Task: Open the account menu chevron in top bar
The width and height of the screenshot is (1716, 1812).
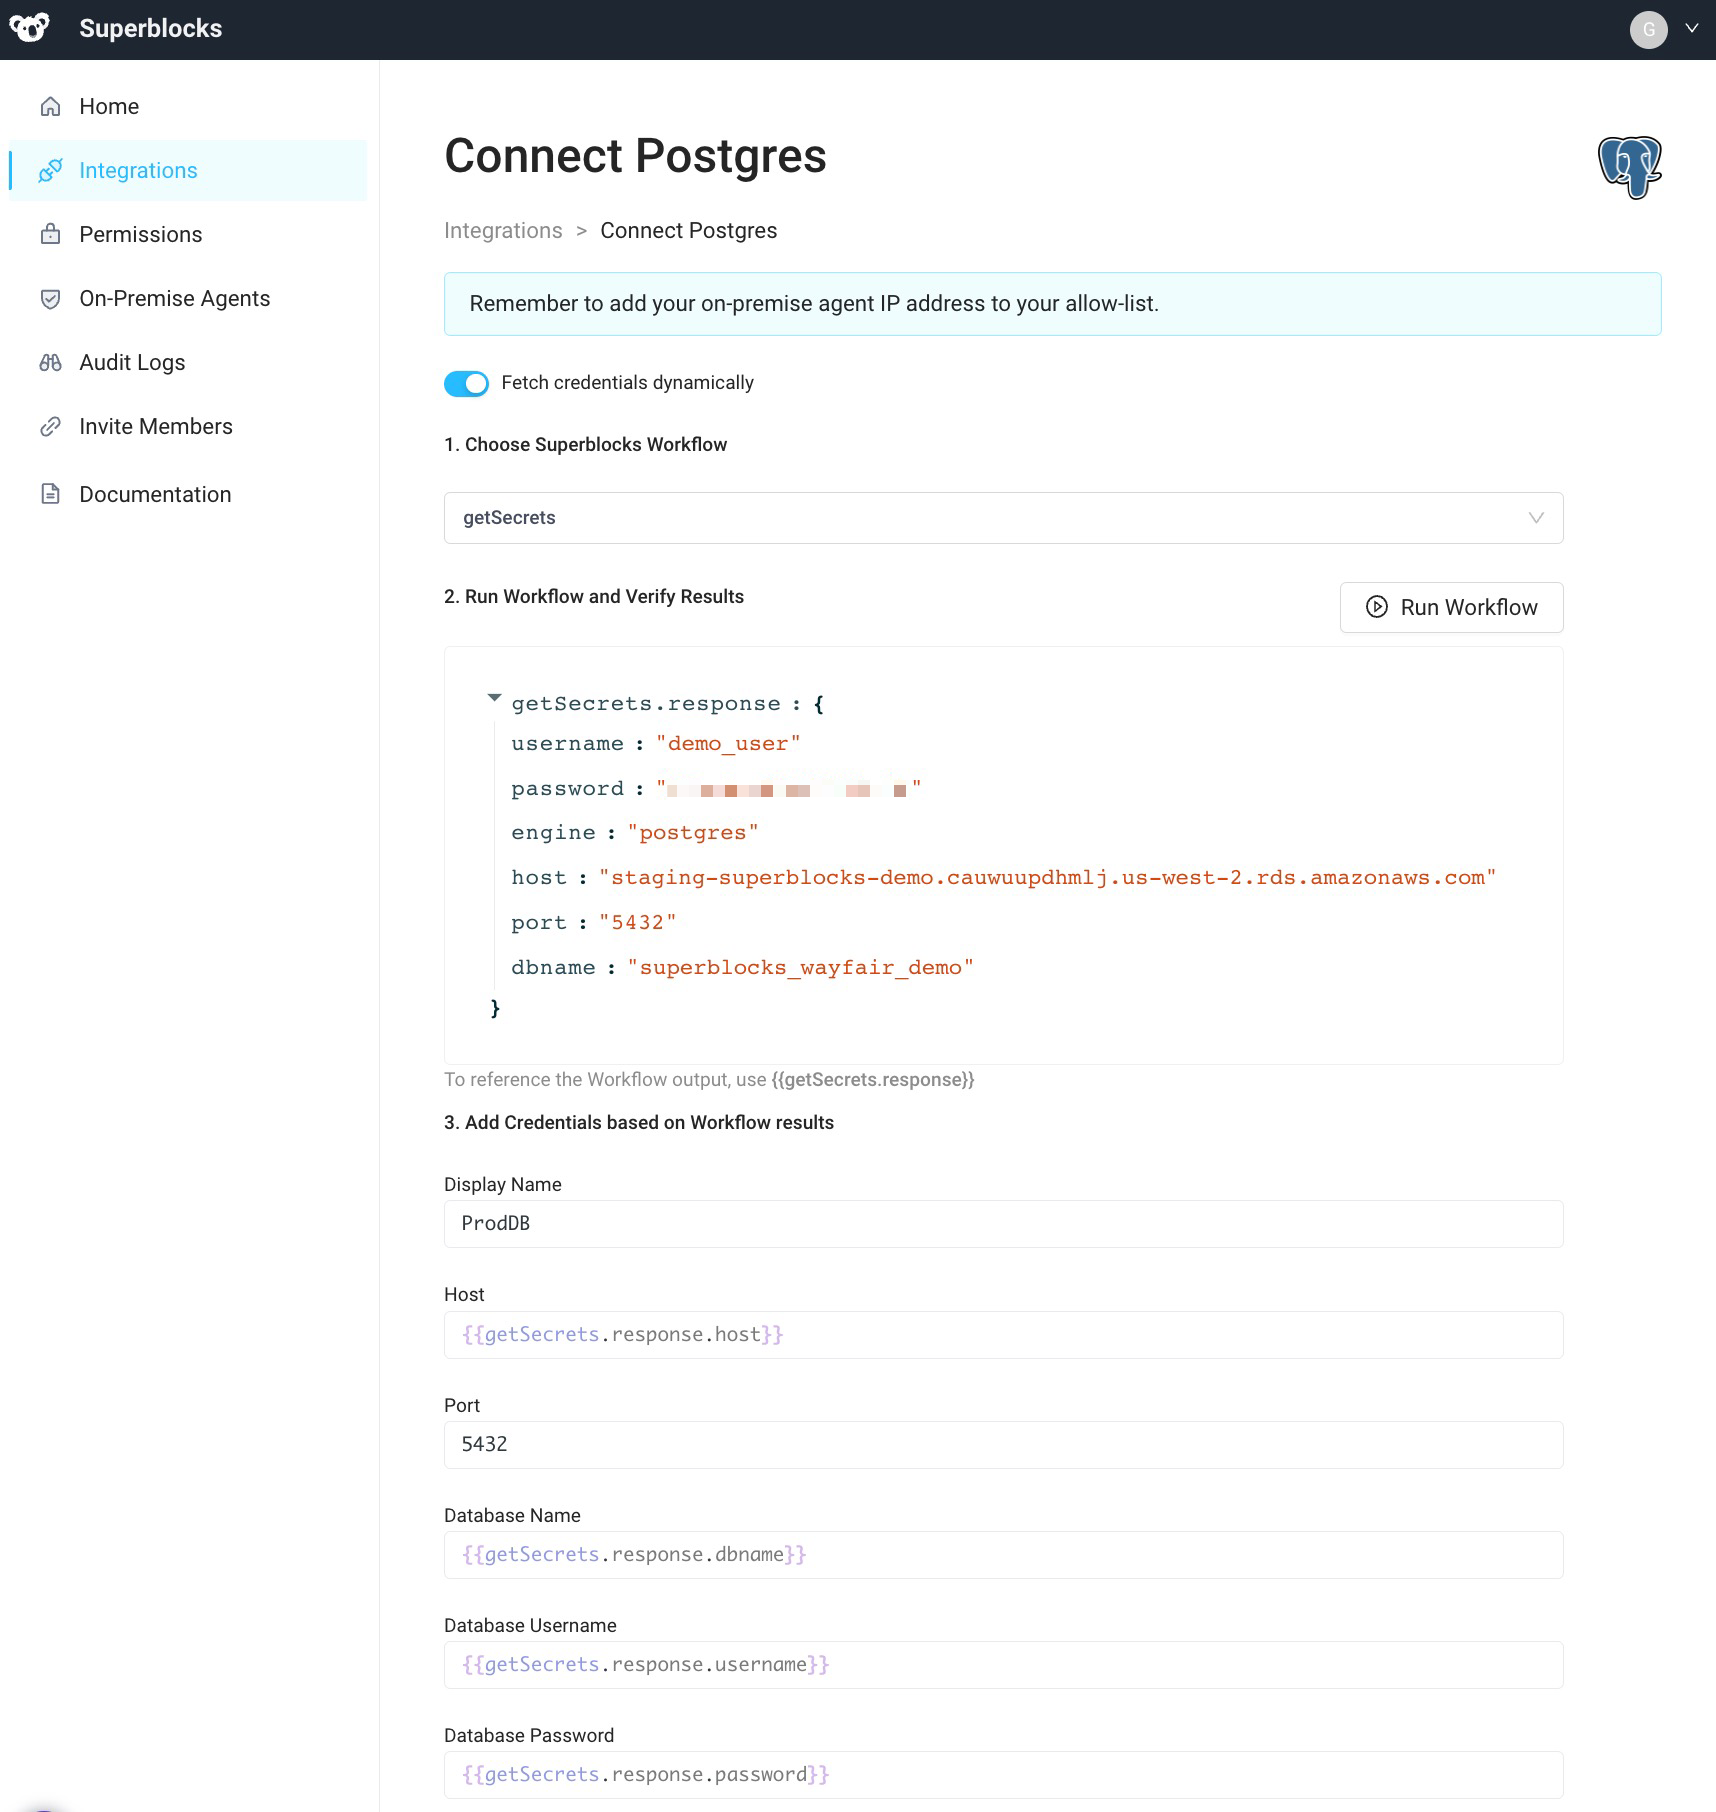Action: pyautogui.click(x=1694, y=28)
